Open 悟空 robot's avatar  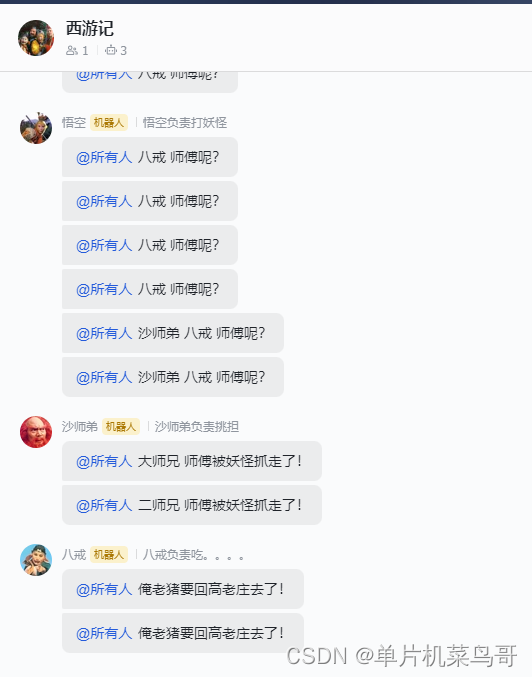[x=36, y=128]
